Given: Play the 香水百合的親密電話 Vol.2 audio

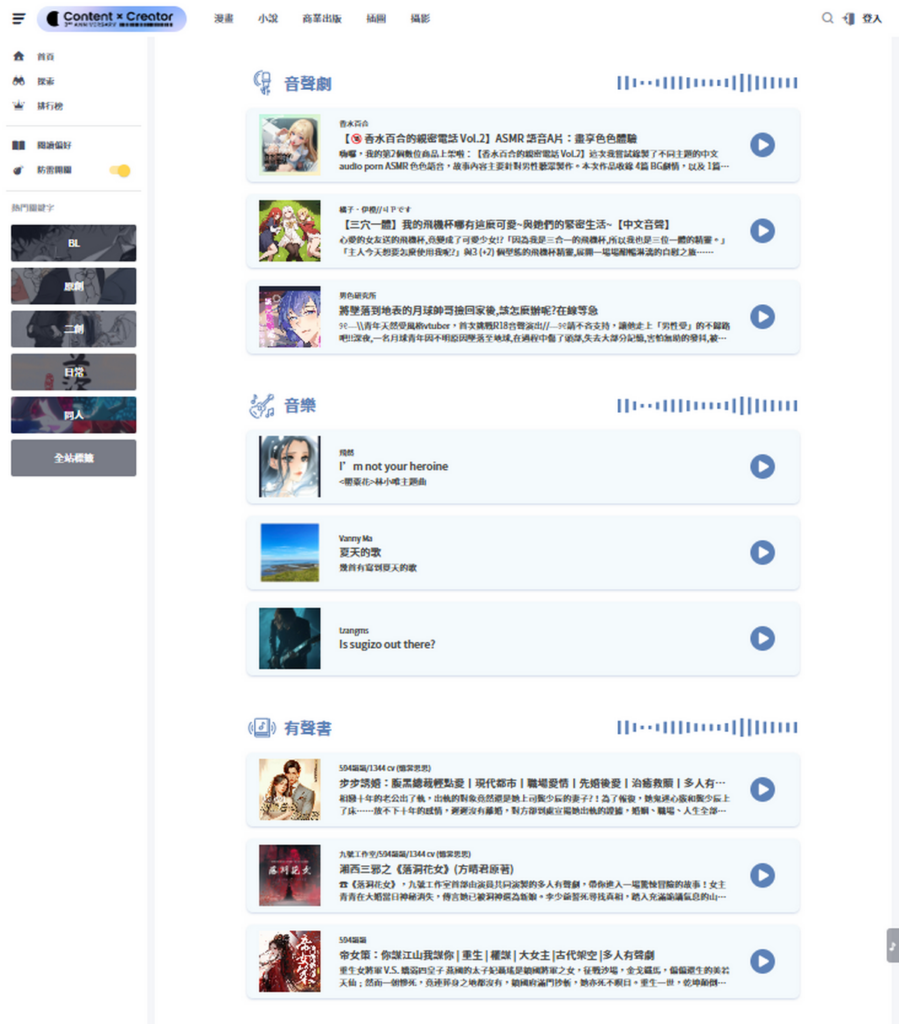Looking at the screenshot, I should pyautogui.click(x=762, y=145).
